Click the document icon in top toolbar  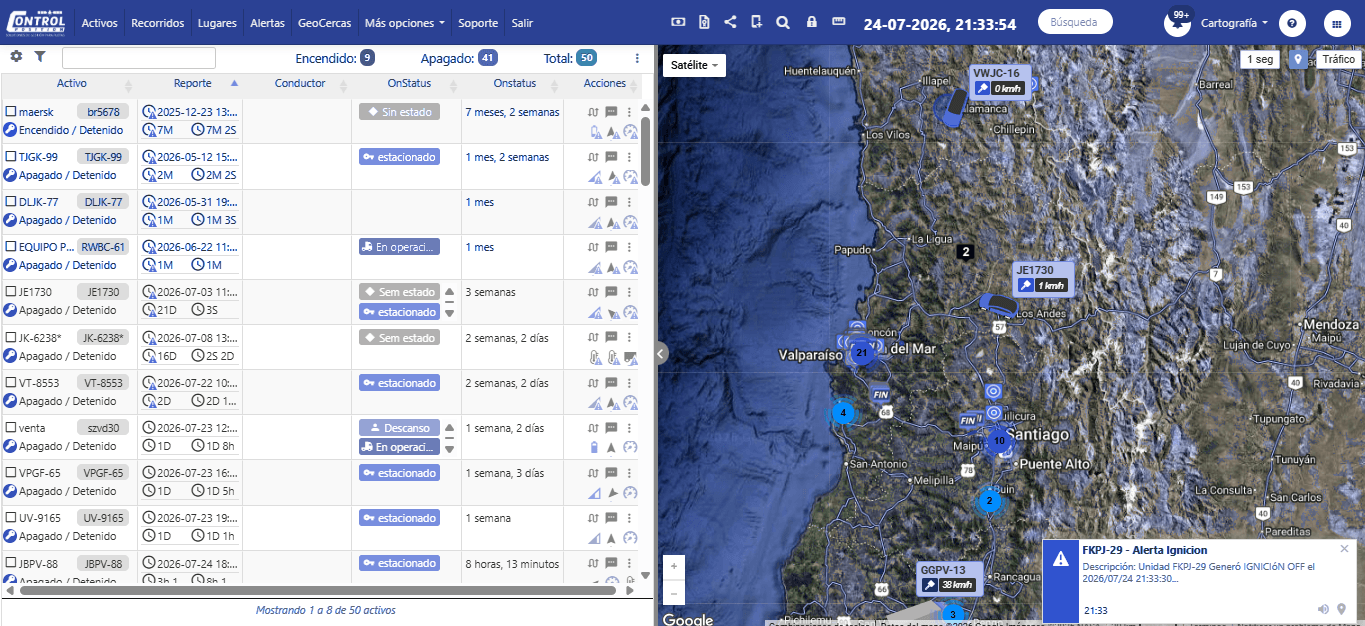[704, 22]
